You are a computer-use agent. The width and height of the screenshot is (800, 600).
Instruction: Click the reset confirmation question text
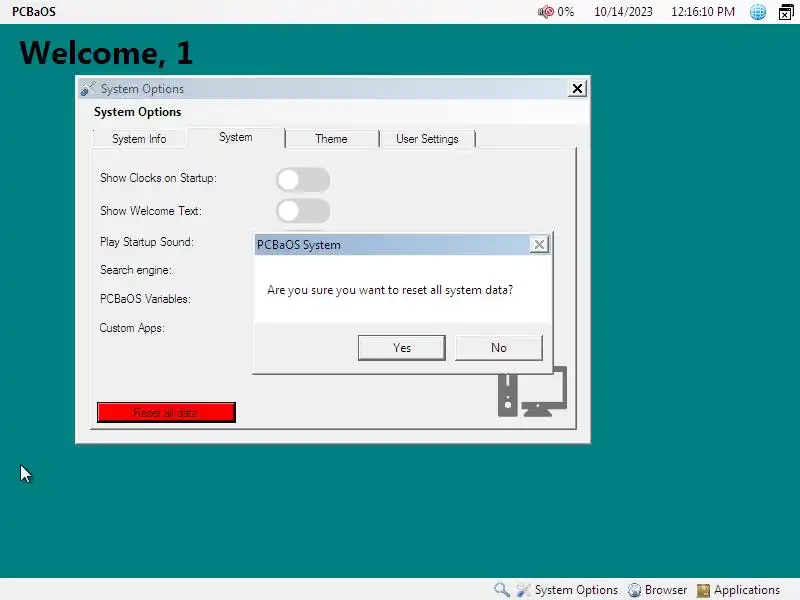pos(390,290)
